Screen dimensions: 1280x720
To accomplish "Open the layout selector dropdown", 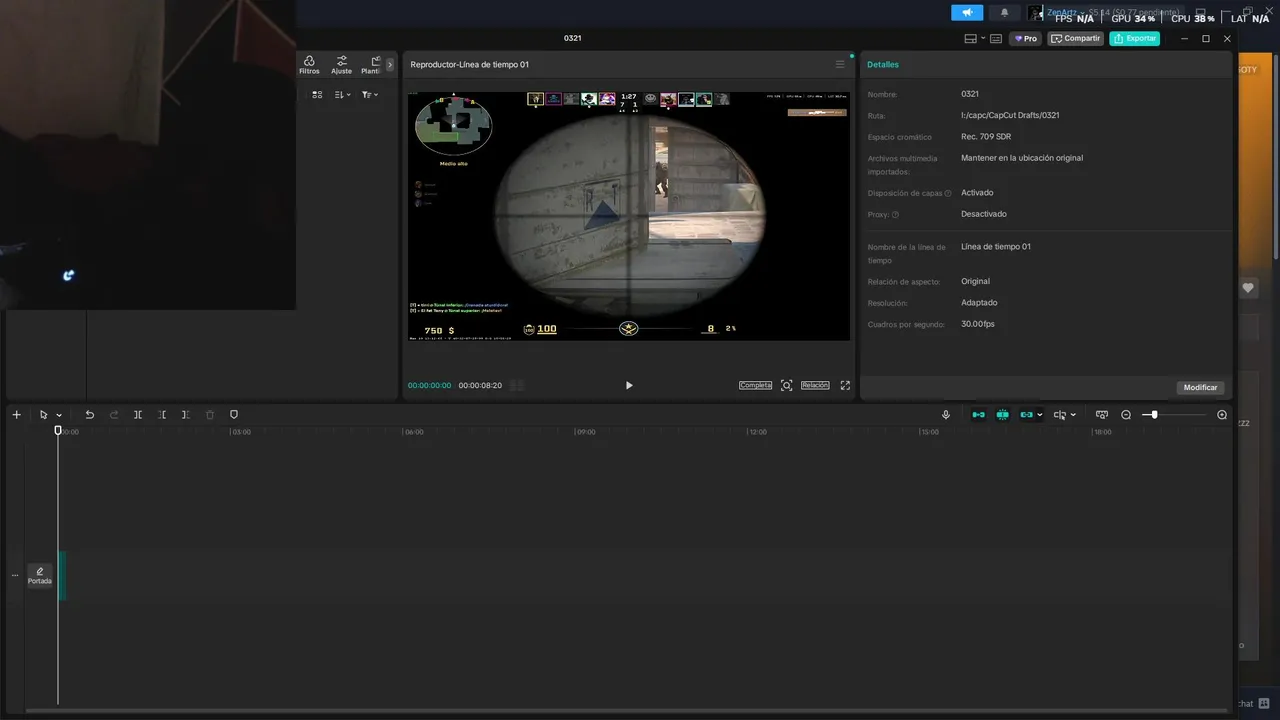I will [x=974, y=38].
